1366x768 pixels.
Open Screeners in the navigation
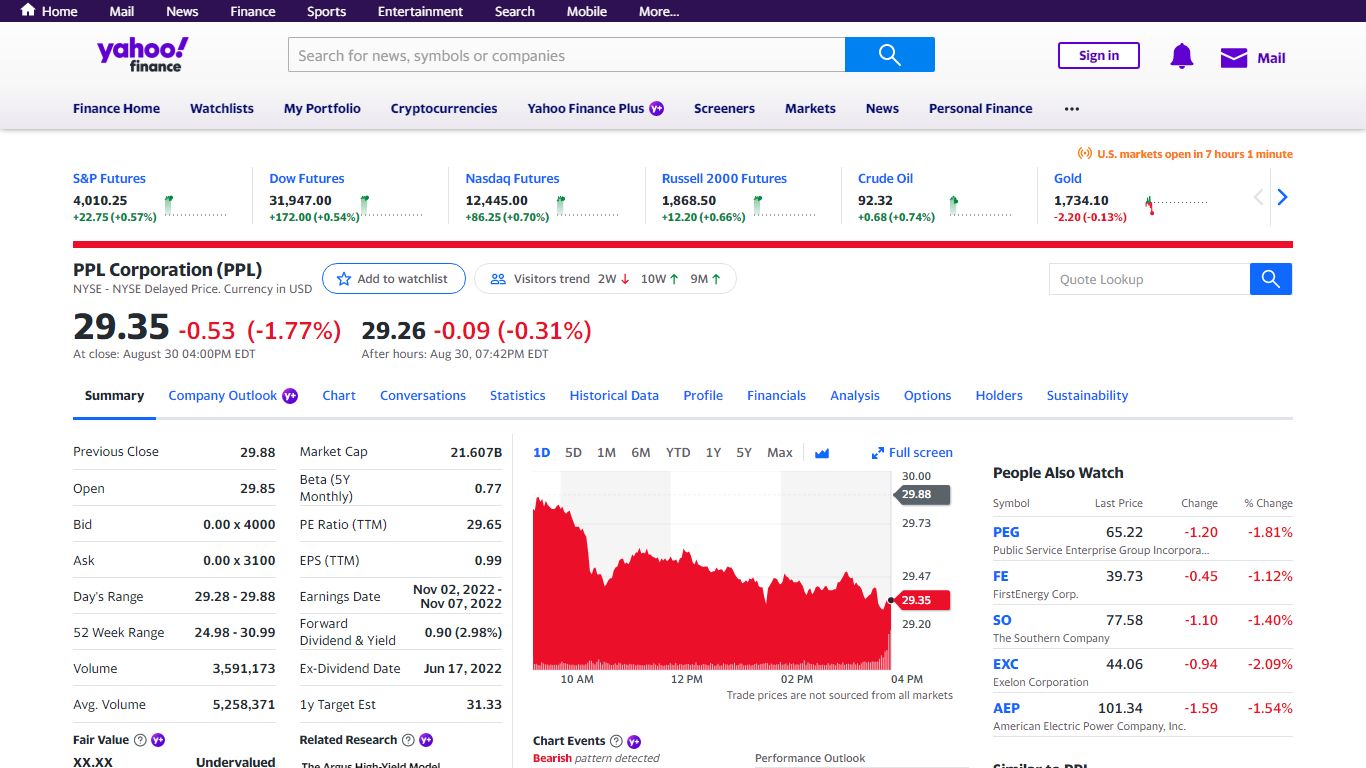coord(724,108)
